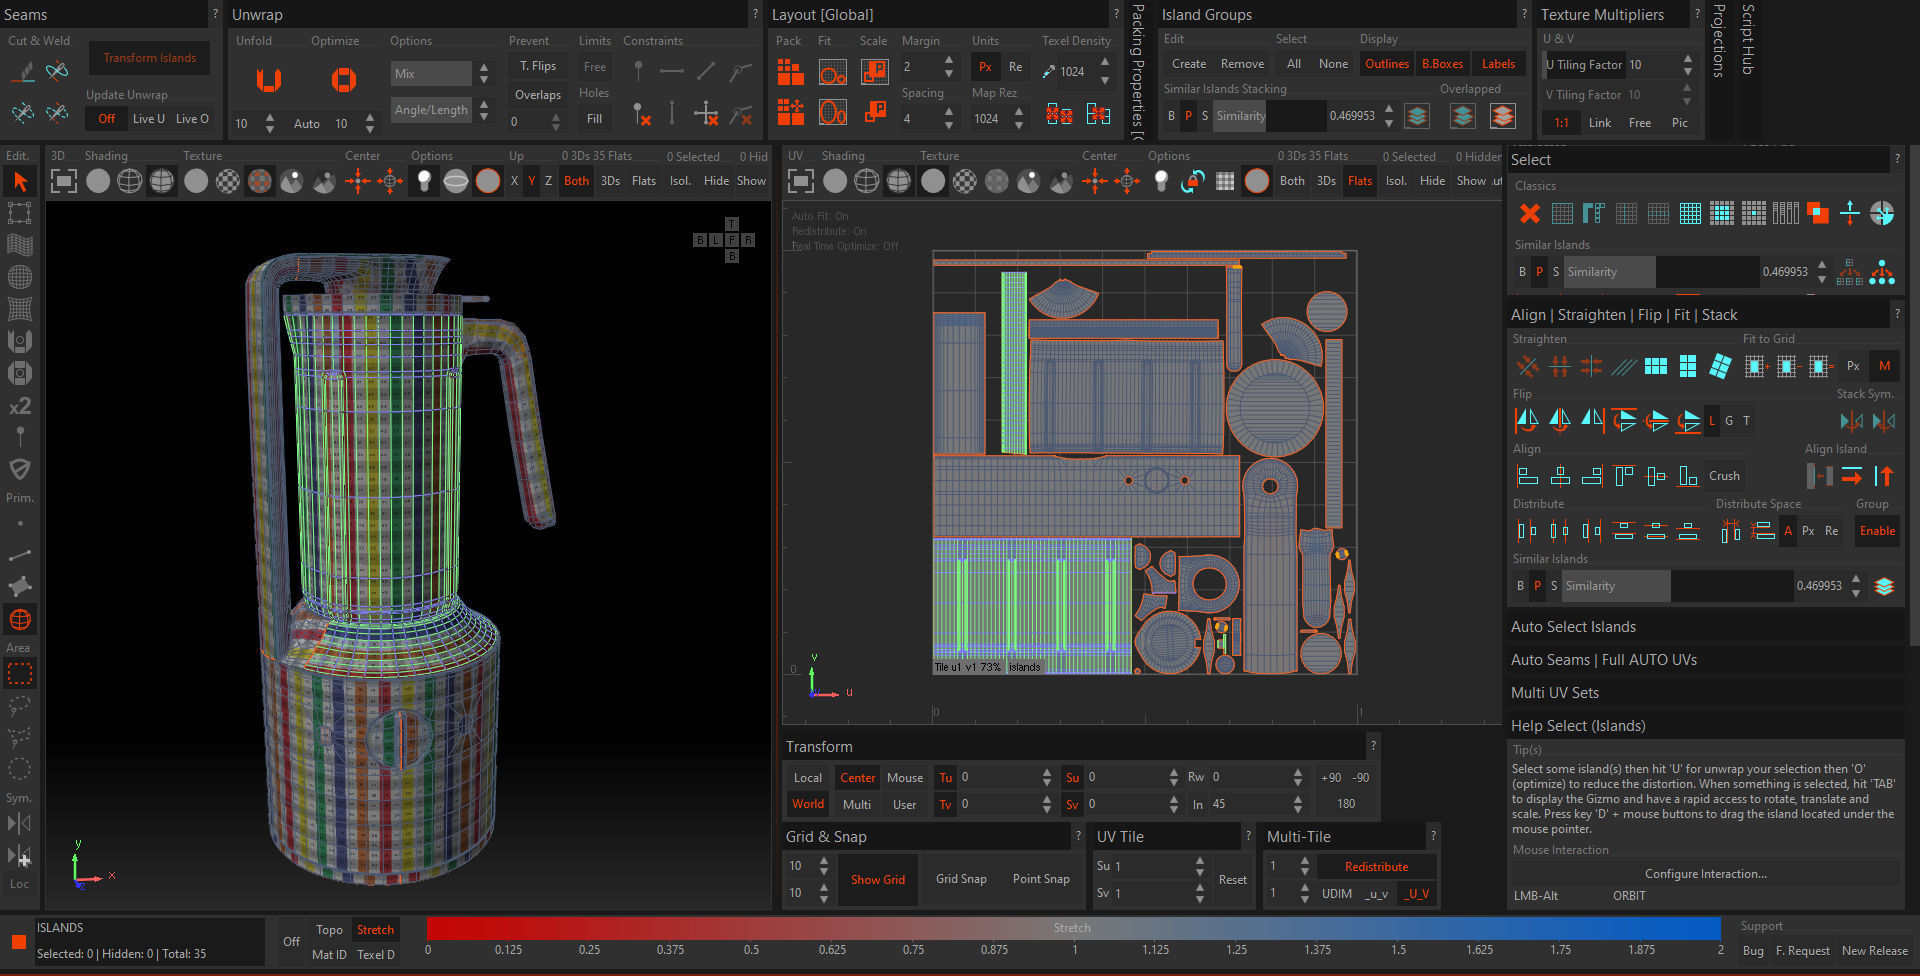
Task: Toggle Update Unwrap Off button
Action: pyautogui.click(x=107, y=118)
